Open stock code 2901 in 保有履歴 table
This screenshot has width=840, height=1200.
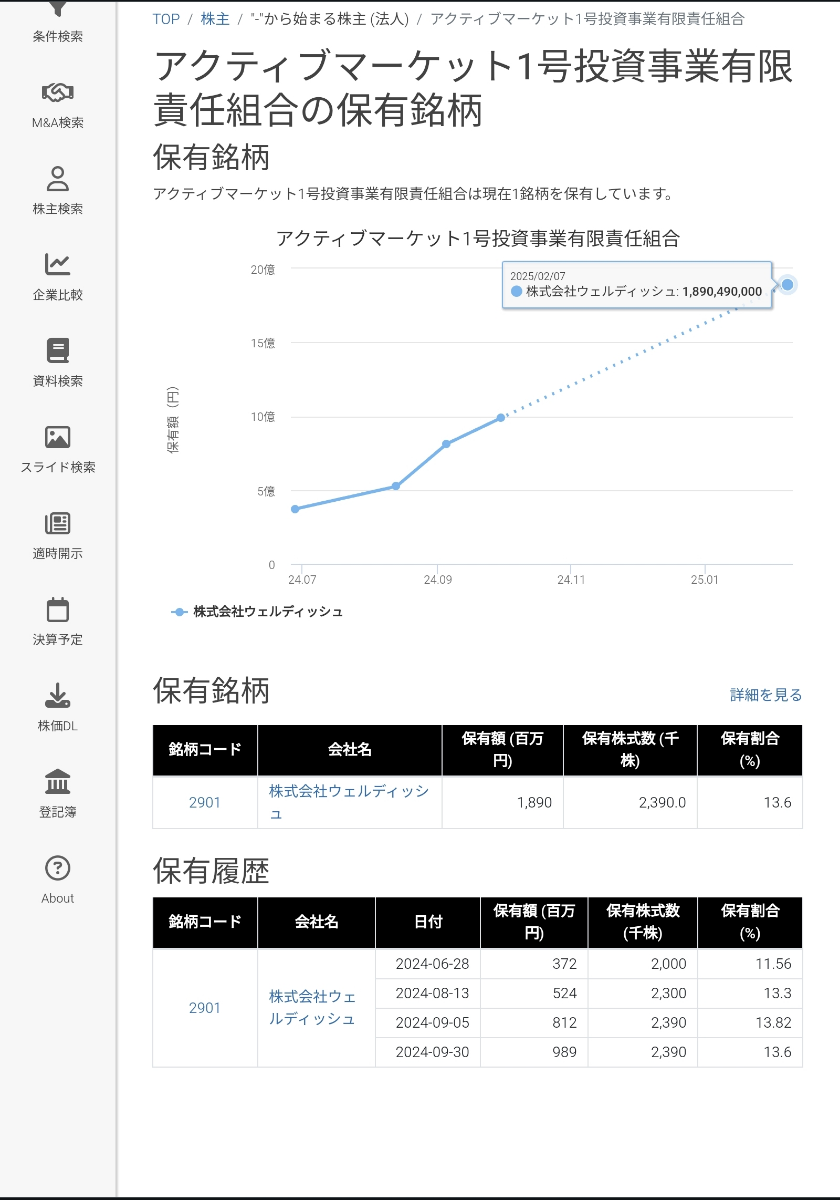click(x=204, y=1008)
